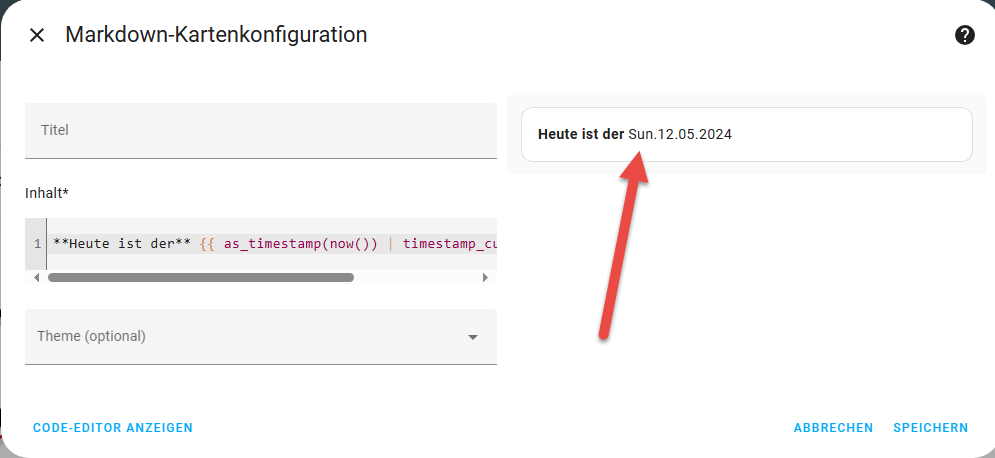Click the scroll-left arrow of the editor

point(37,277)
